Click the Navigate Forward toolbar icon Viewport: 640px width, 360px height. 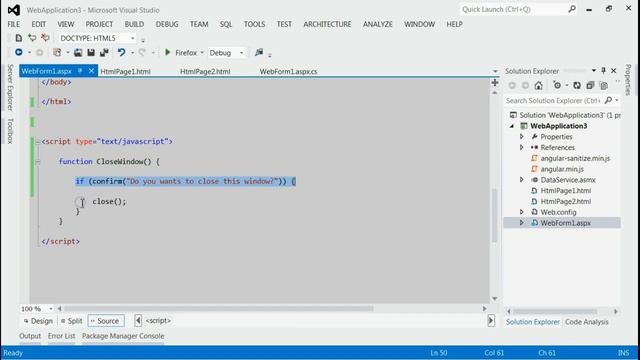click(x=39, y=53)
